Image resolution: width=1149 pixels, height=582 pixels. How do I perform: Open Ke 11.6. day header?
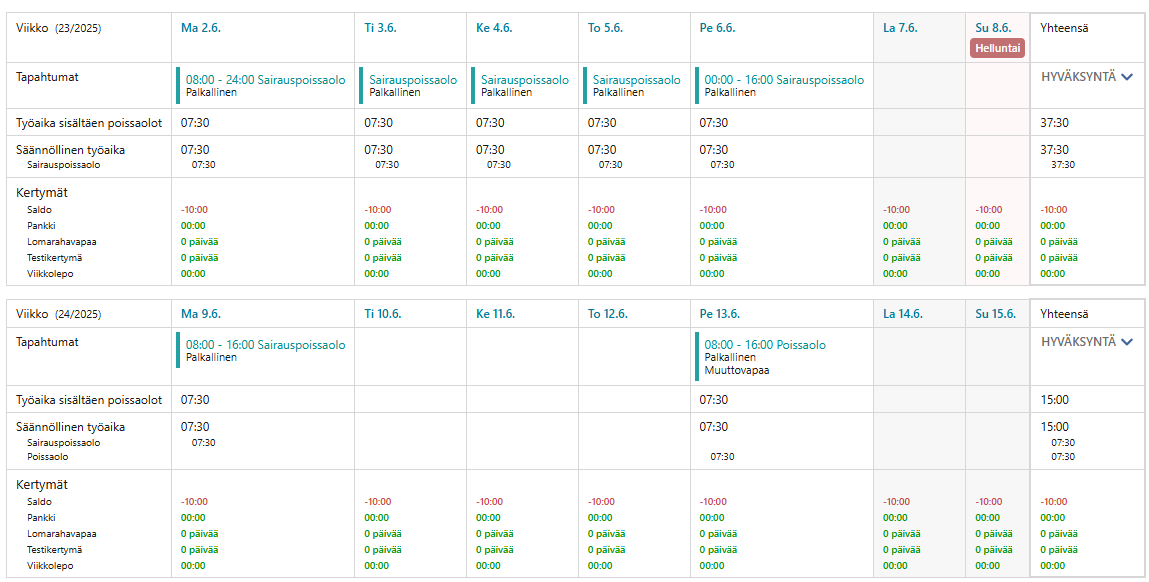click(x=495, y=314)
